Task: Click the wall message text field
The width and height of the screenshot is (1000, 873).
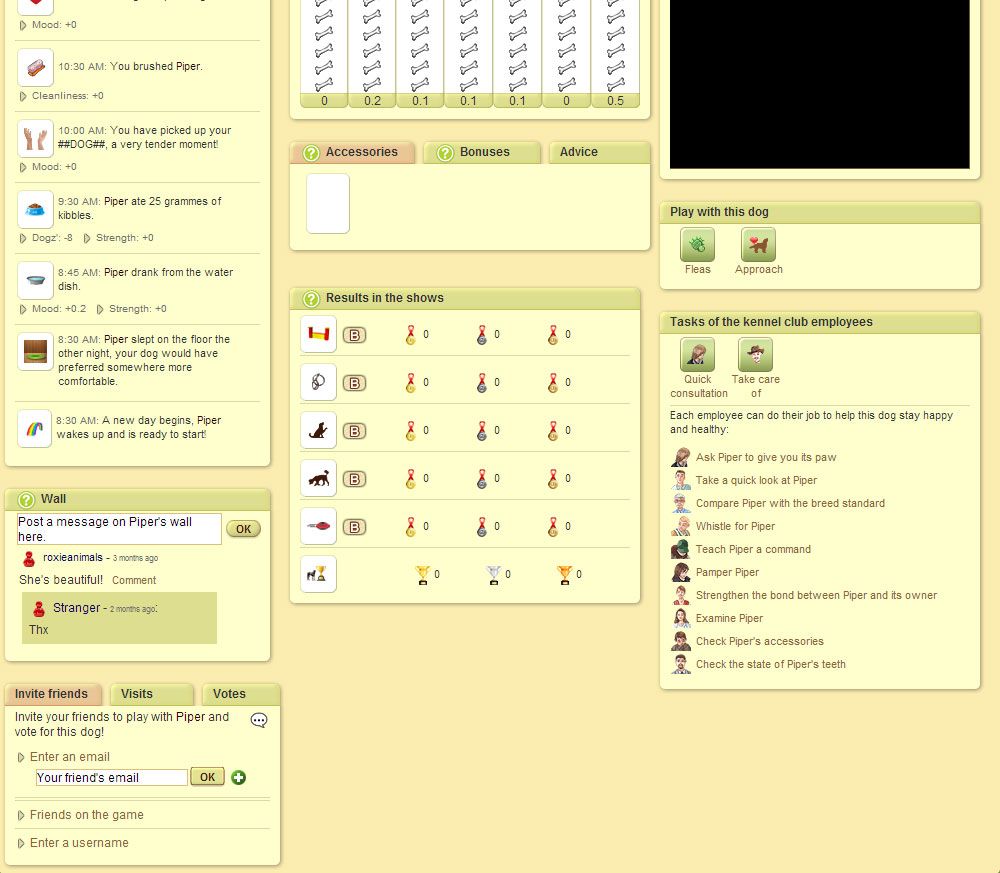Action: pos(119,529)
